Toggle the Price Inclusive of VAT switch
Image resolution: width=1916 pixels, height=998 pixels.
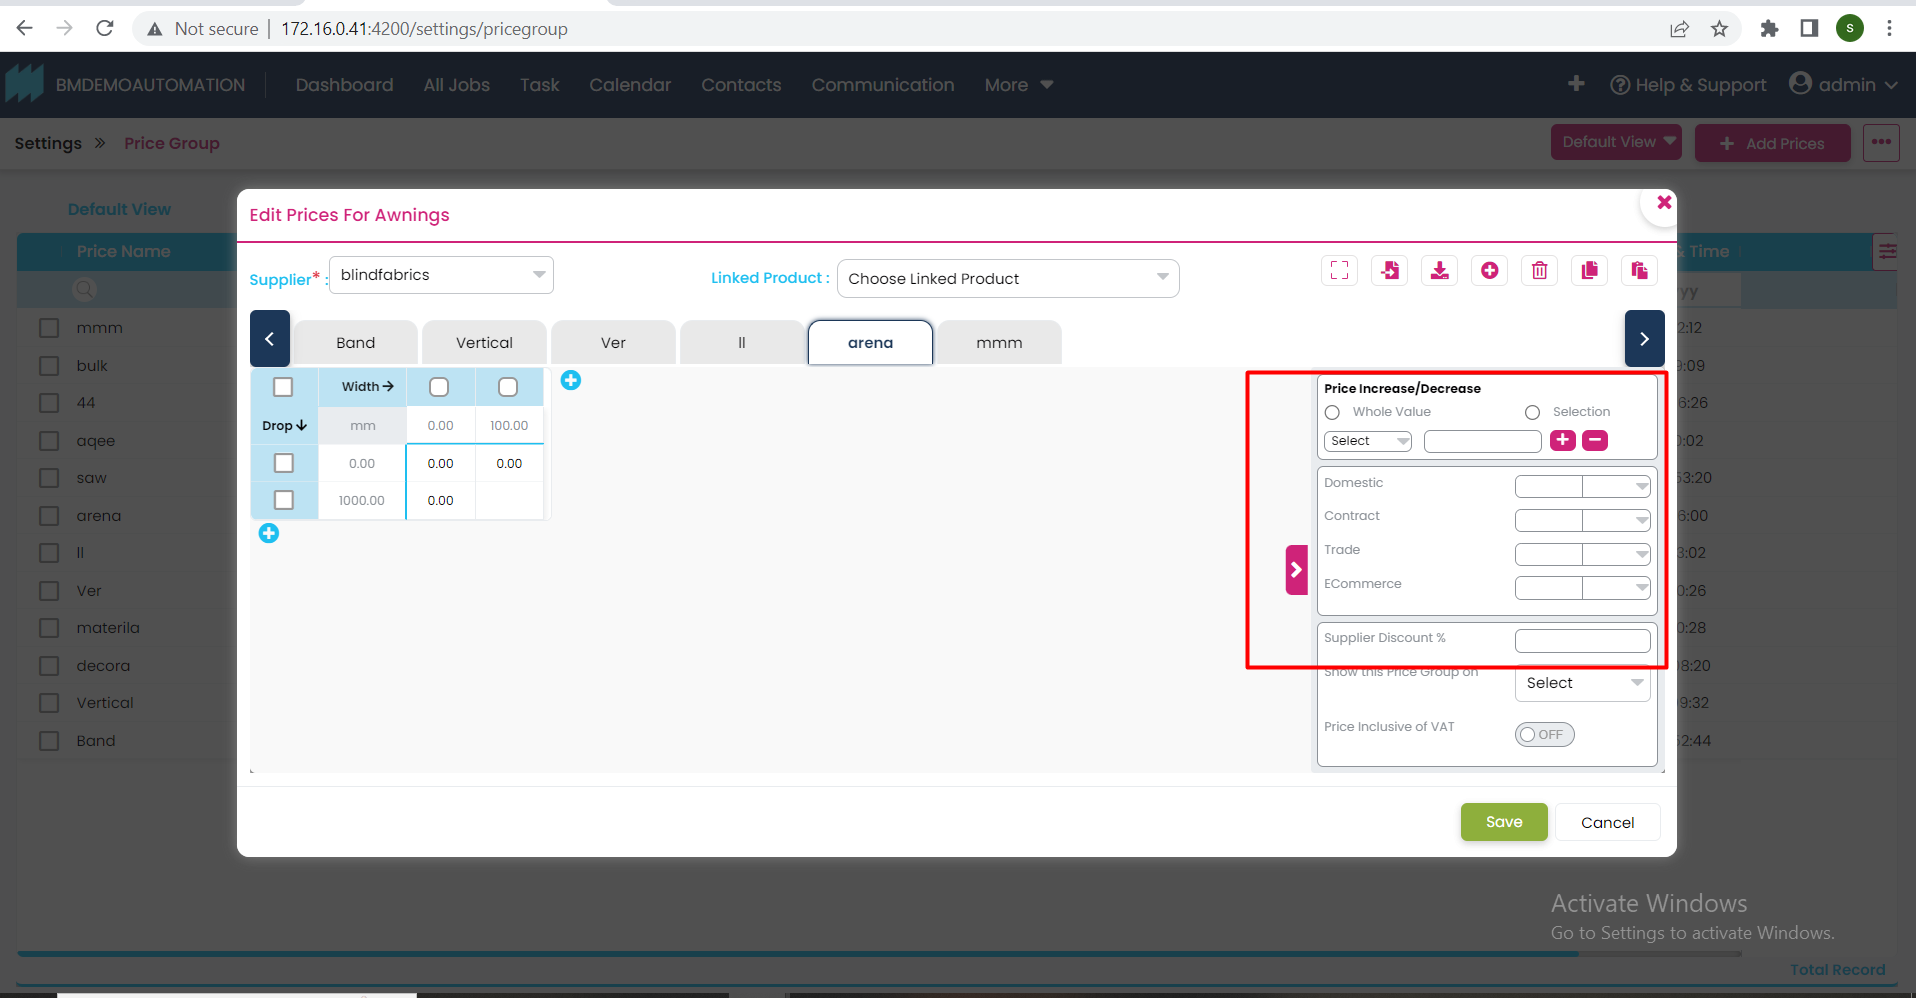(x=1544, y=734)
